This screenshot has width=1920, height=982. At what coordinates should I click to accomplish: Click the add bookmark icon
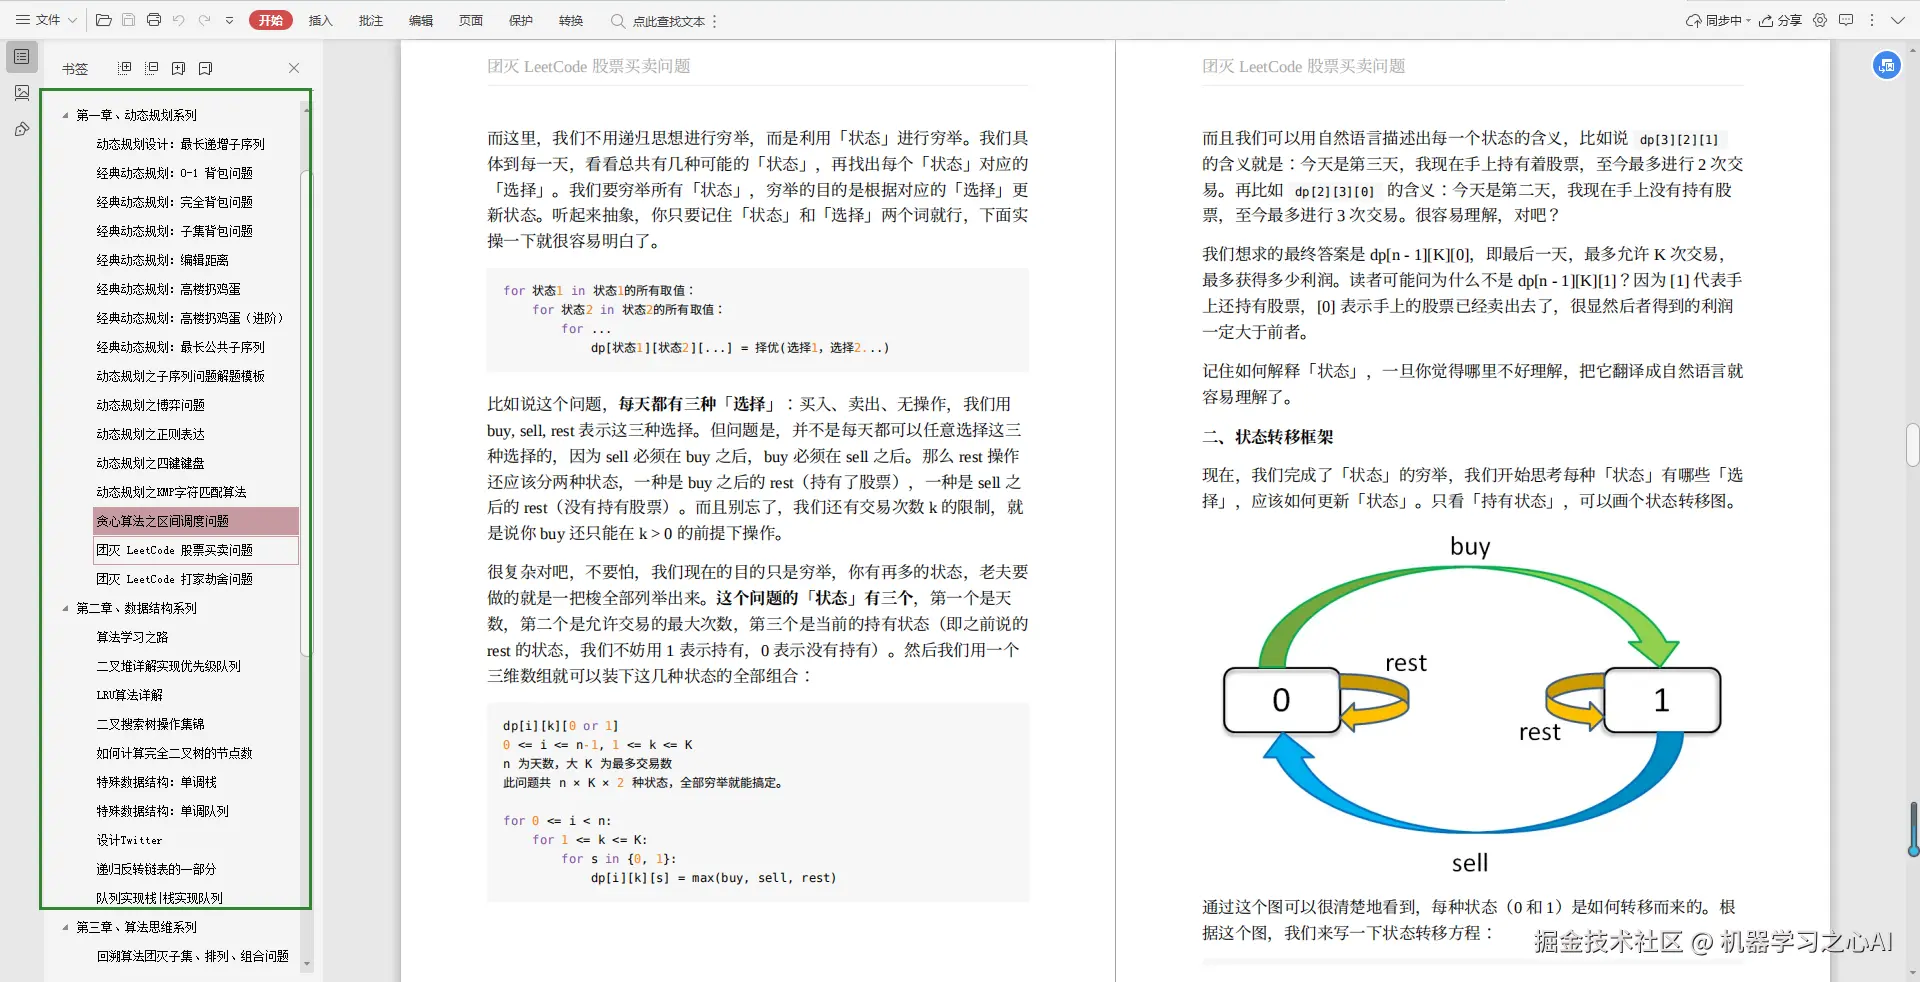(x=178, y=68)
